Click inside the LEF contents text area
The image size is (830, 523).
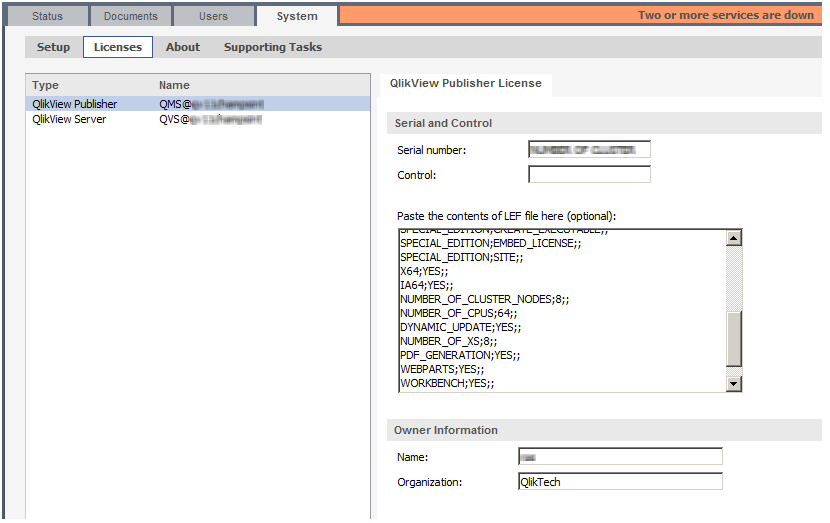(560, 310)
